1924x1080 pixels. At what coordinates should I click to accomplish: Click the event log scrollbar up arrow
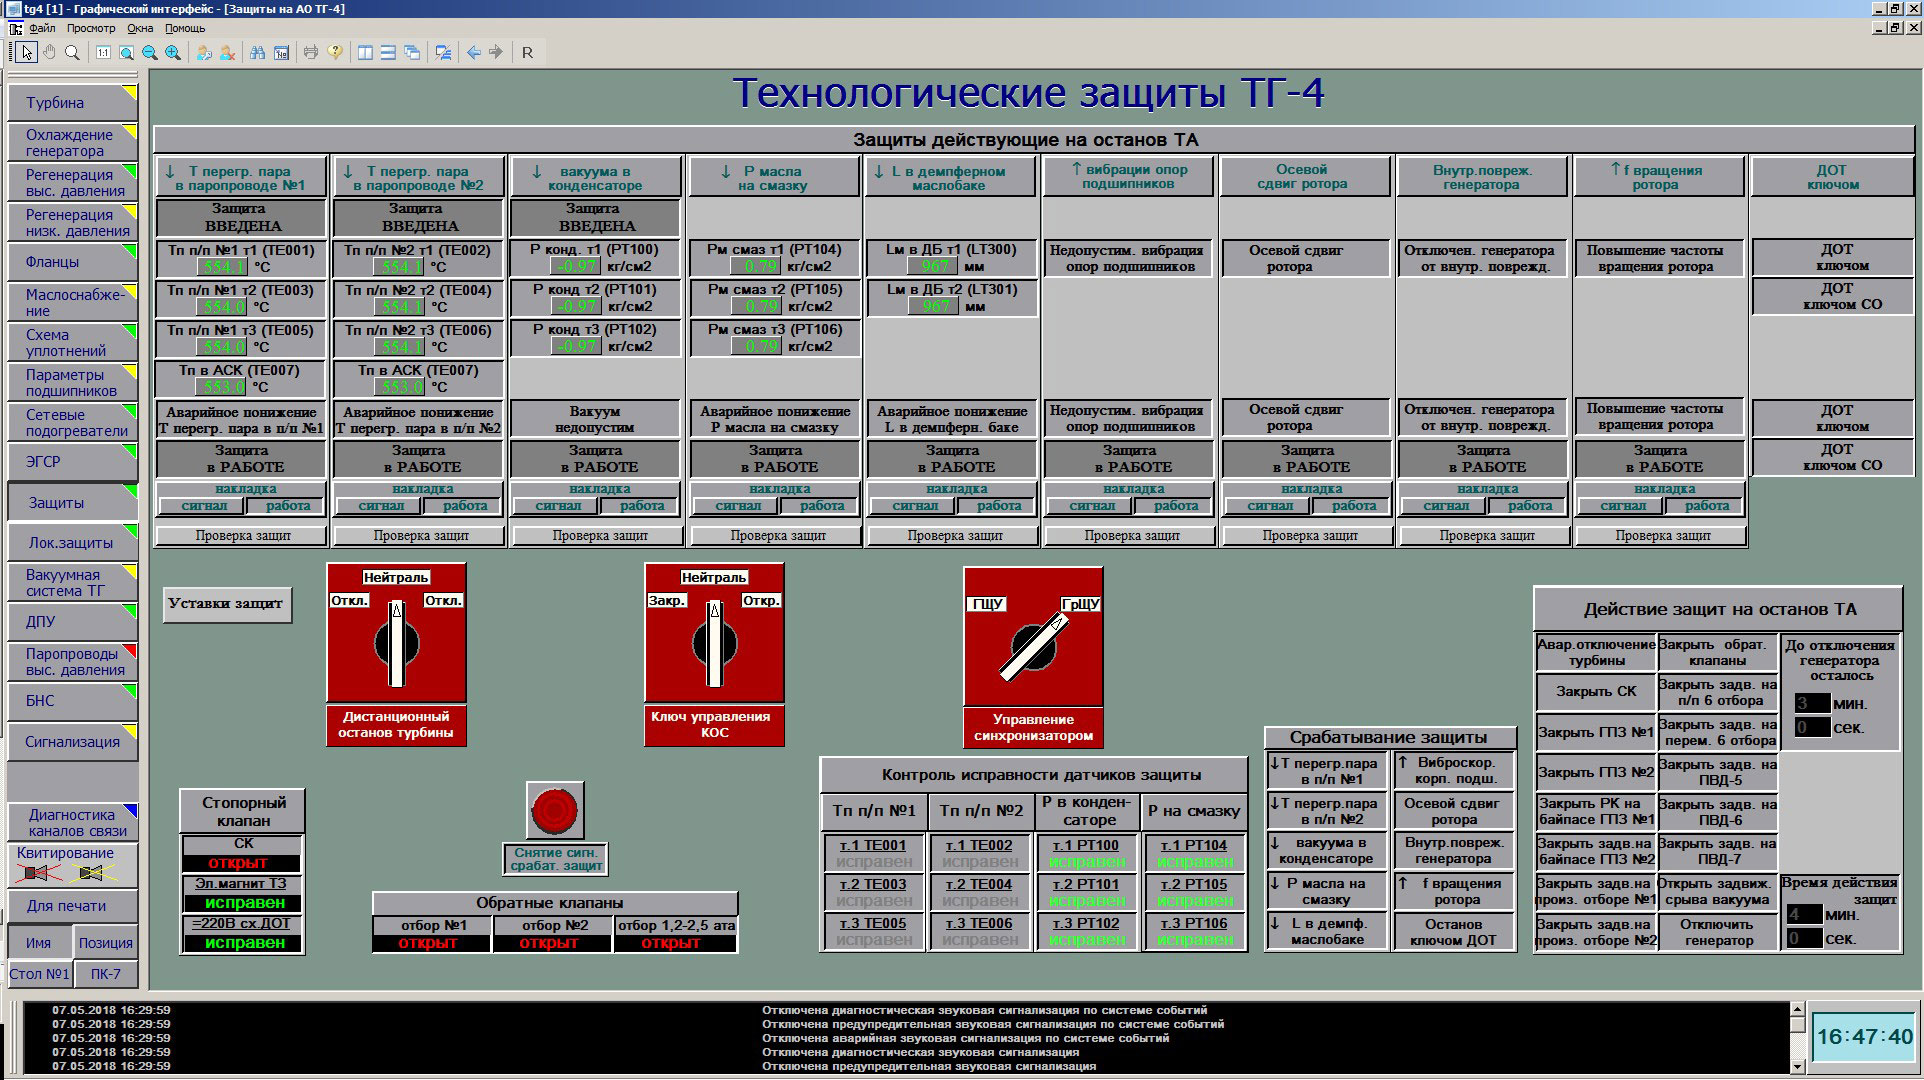[1797, 1010]
